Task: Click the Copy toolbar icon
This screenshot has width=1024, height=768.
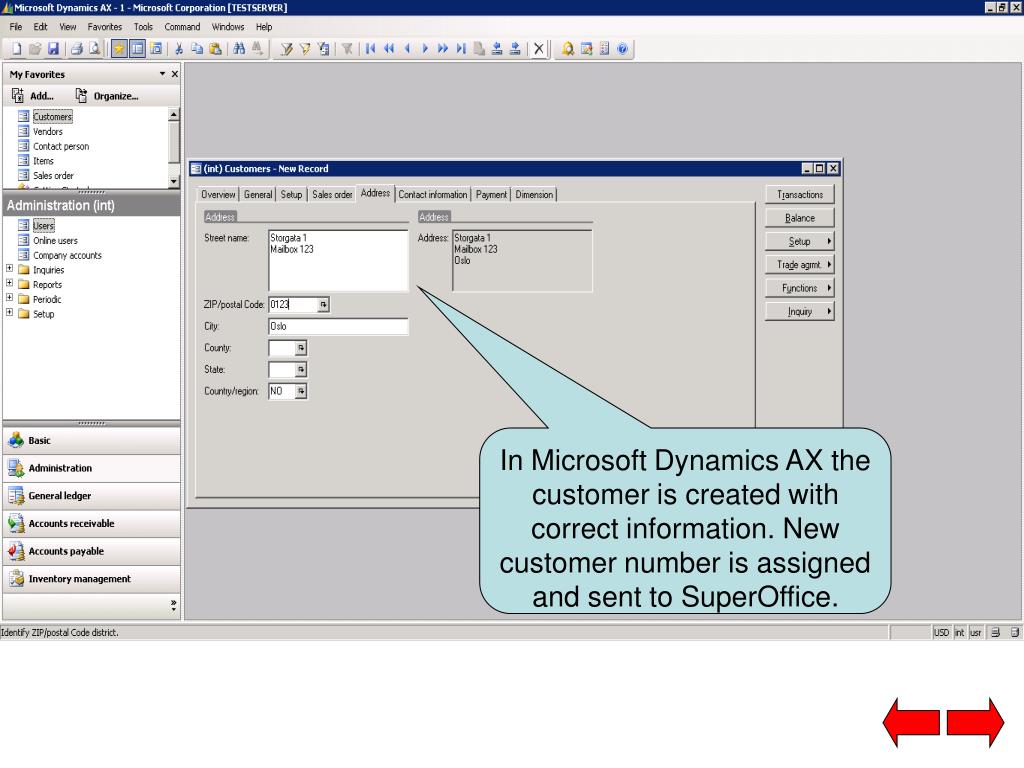Action: click(x=197, y=49)
